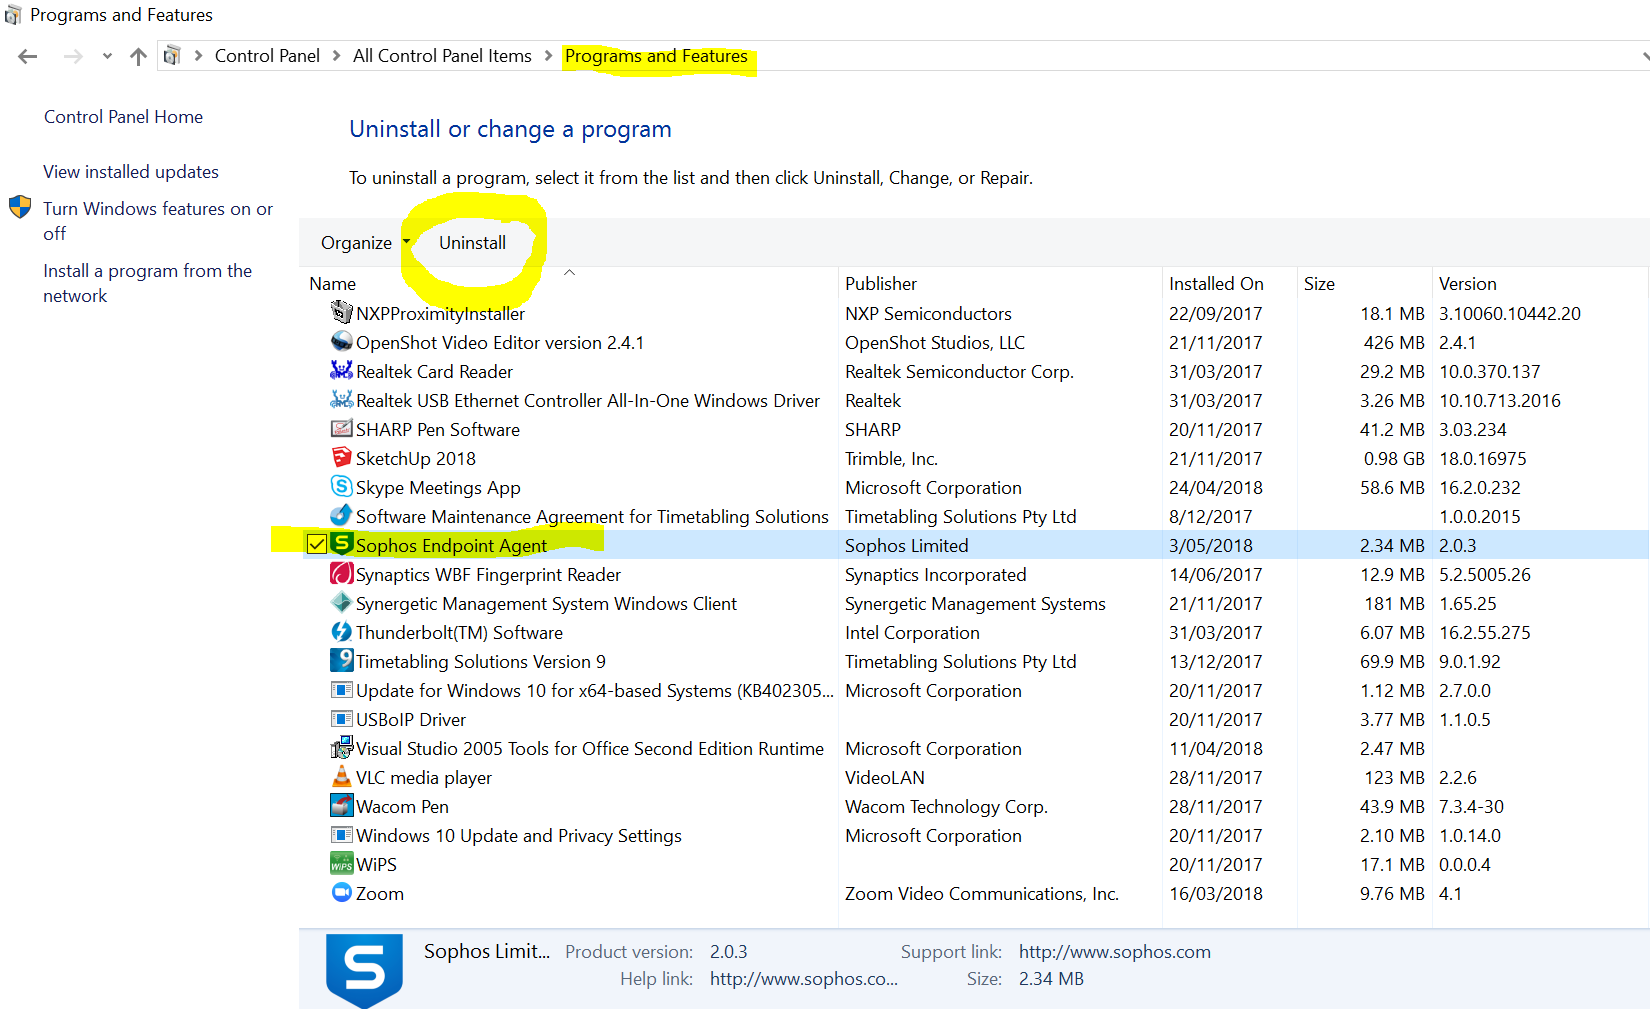The height and width of the screenshot is (1009, 1650).
Task: Select the 0.98 GB size cell
Action: point(1395,459)
